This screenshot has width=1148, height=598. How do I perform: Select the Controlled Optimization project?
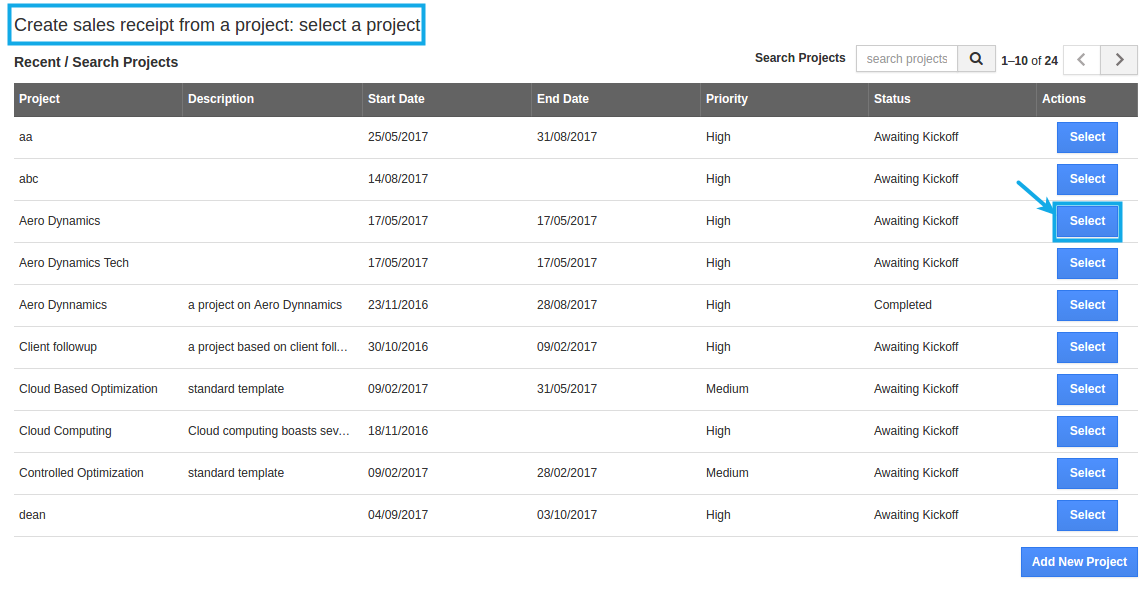coord(1087,473)
